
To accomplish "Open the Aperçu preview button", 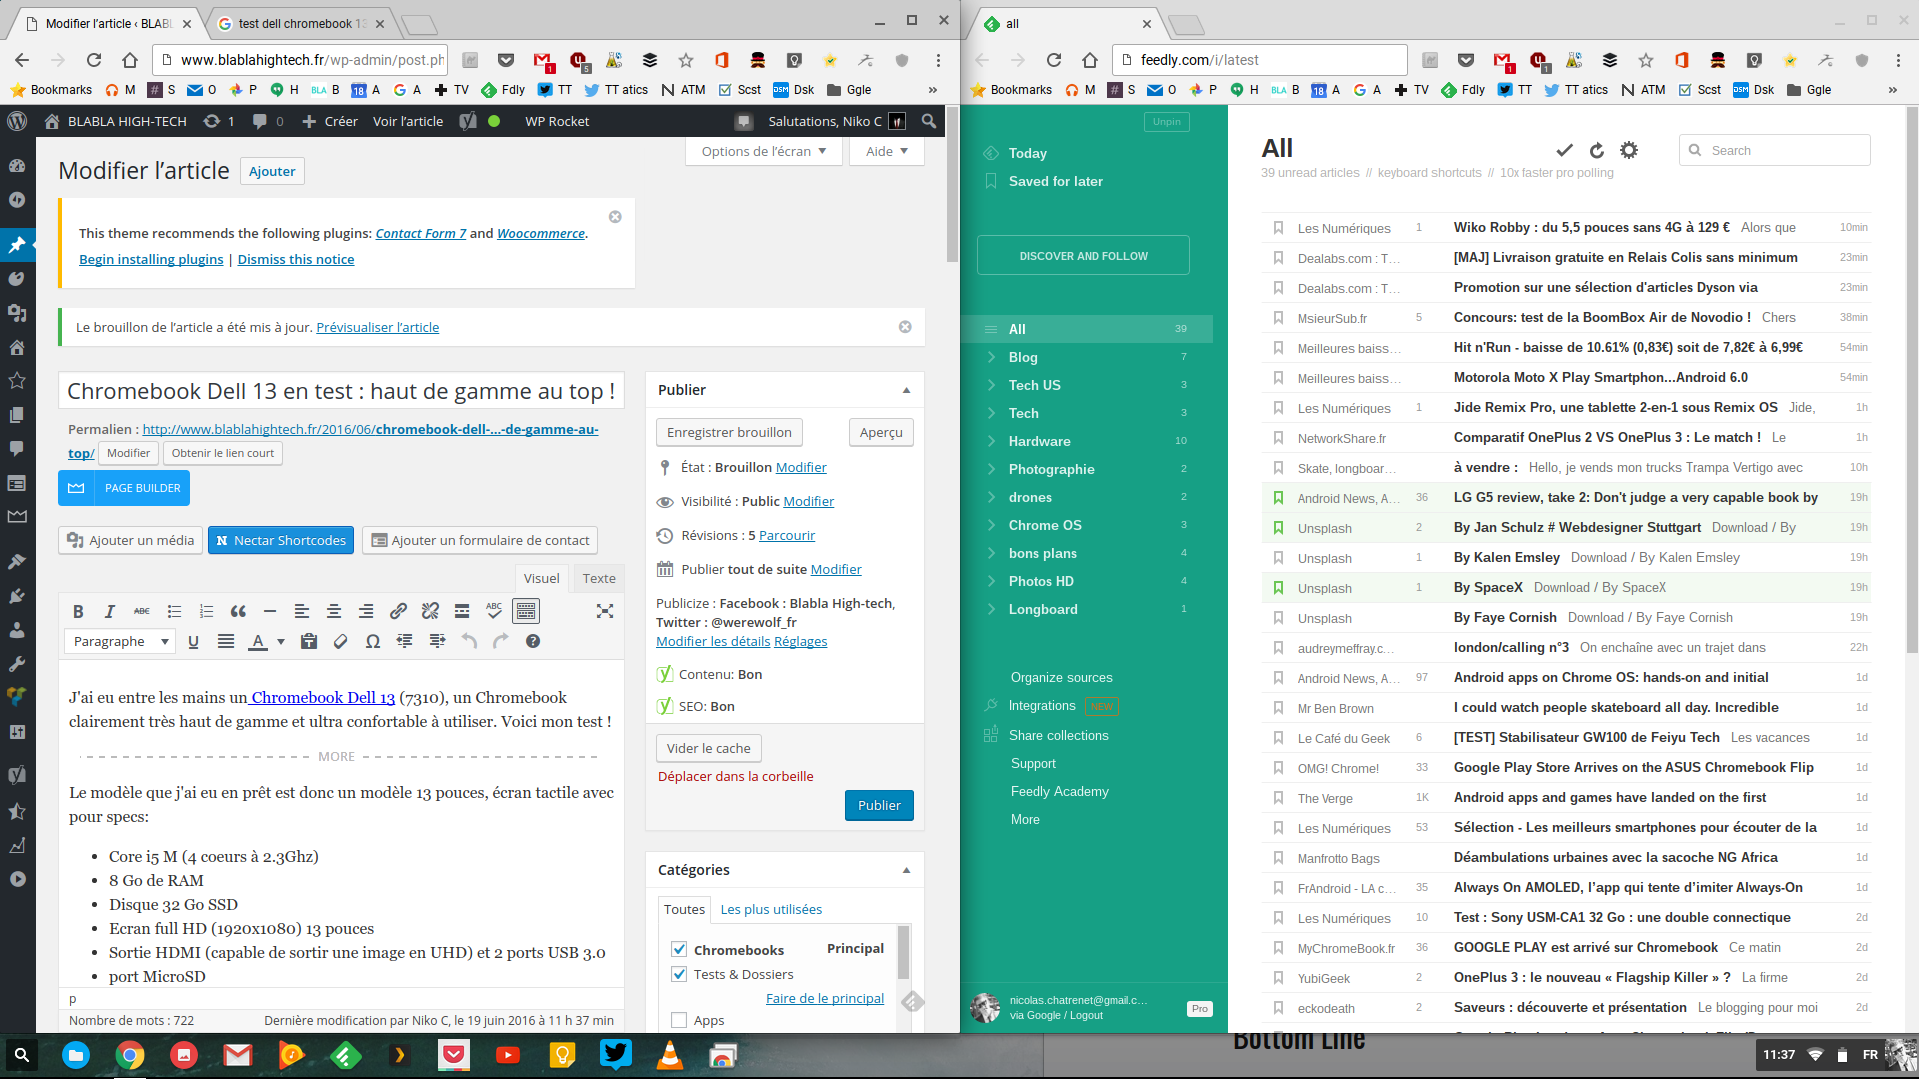I will (x=881, y=432).
